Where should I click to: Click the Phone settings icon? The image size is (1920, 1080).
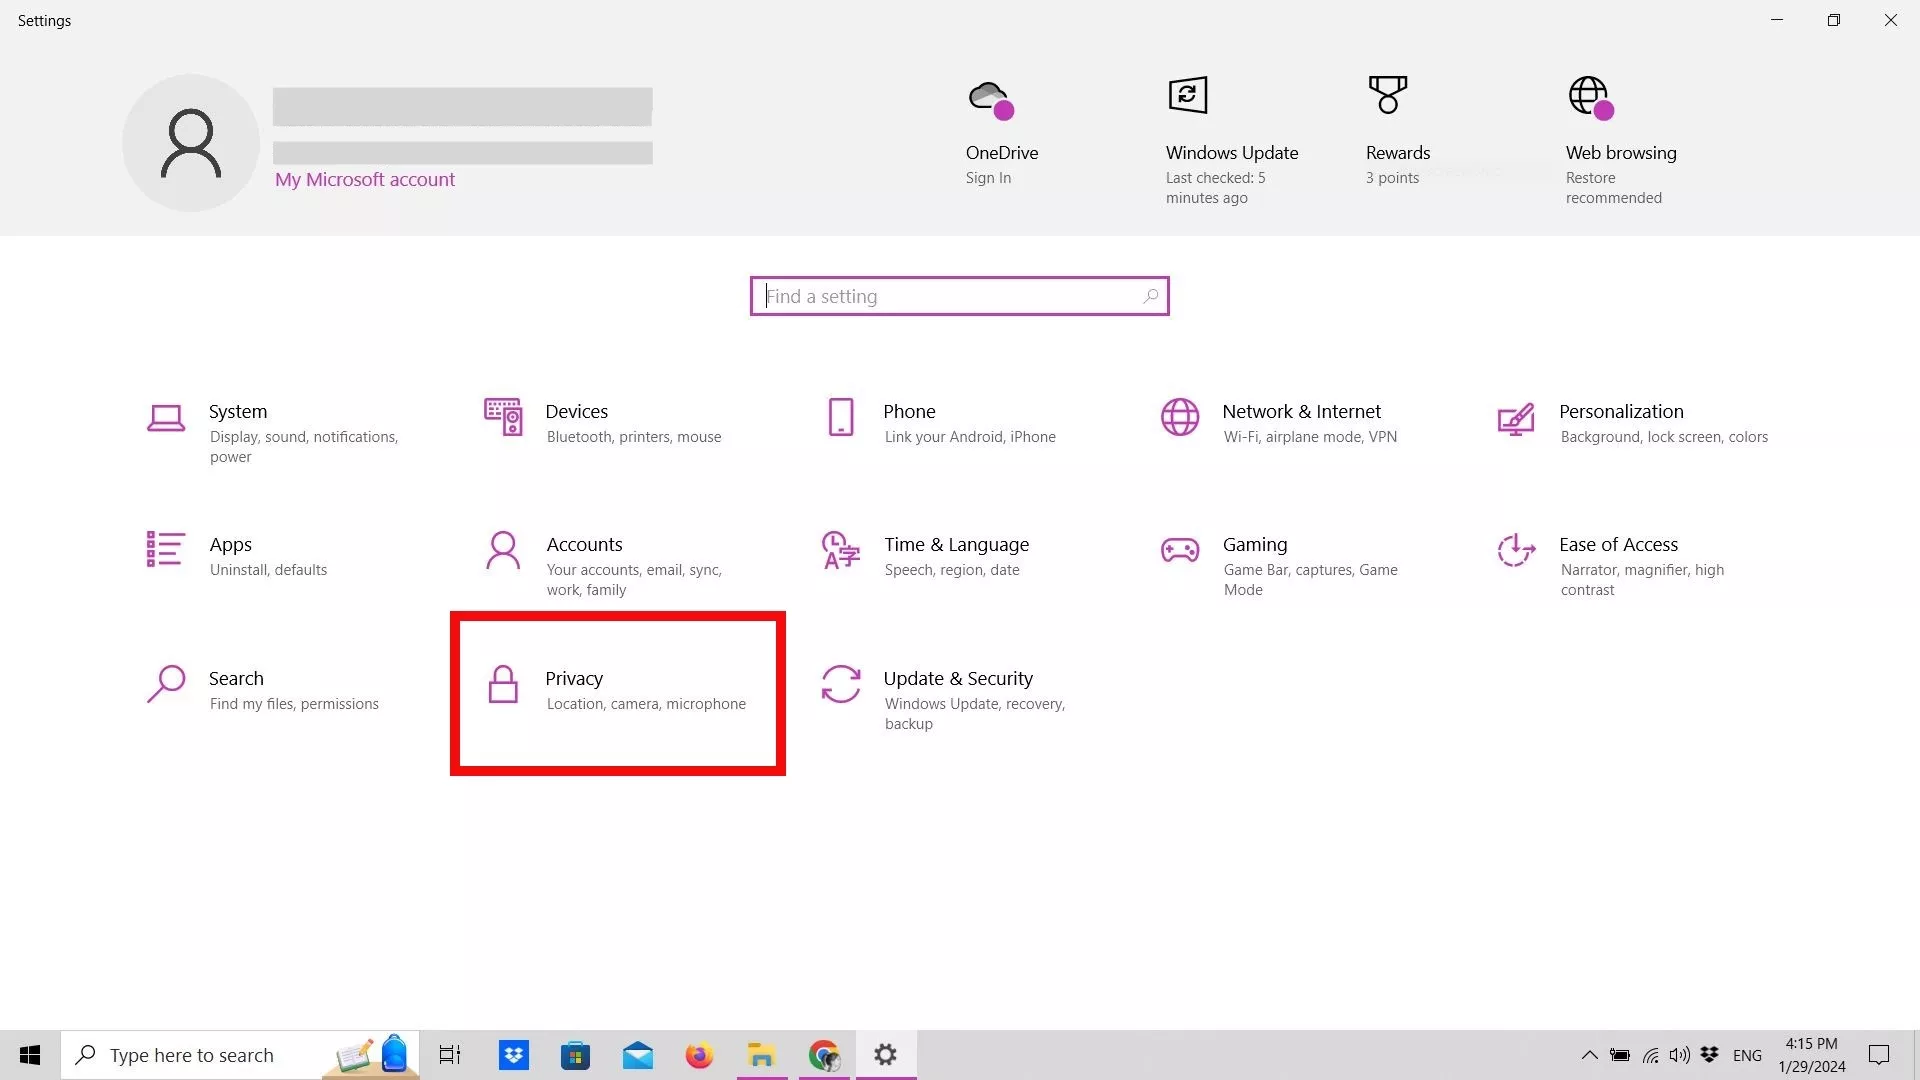(x=841, y=417)
